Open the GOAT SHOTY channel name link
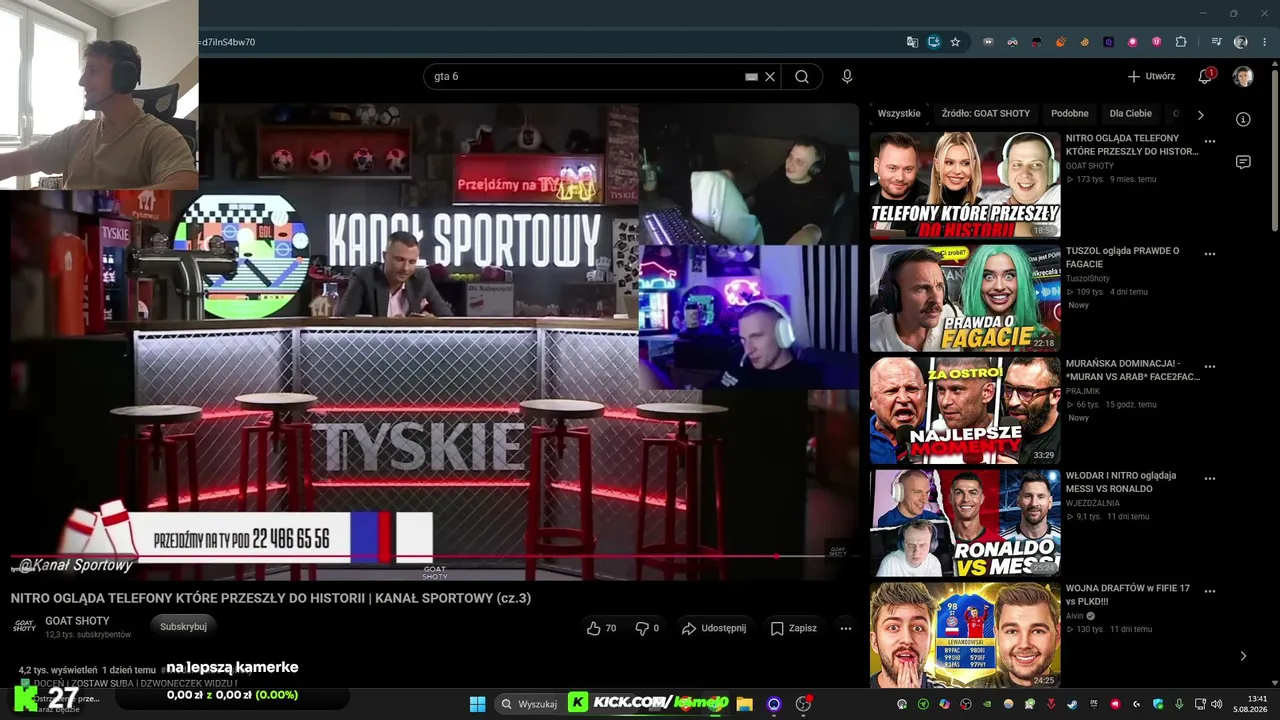Image resolution: width=1280 pixels, height=720 pixels. tap(77, 621)
